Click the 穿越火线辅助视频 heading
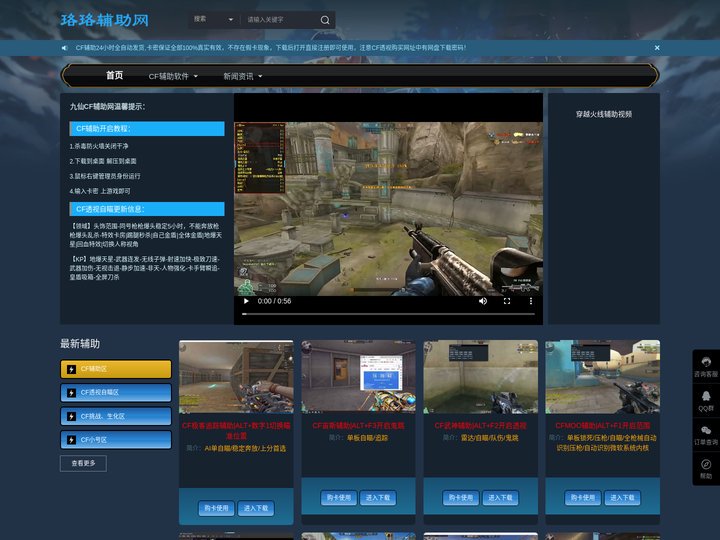The width and height of the screenshot is (720, 540). point(604,114)
